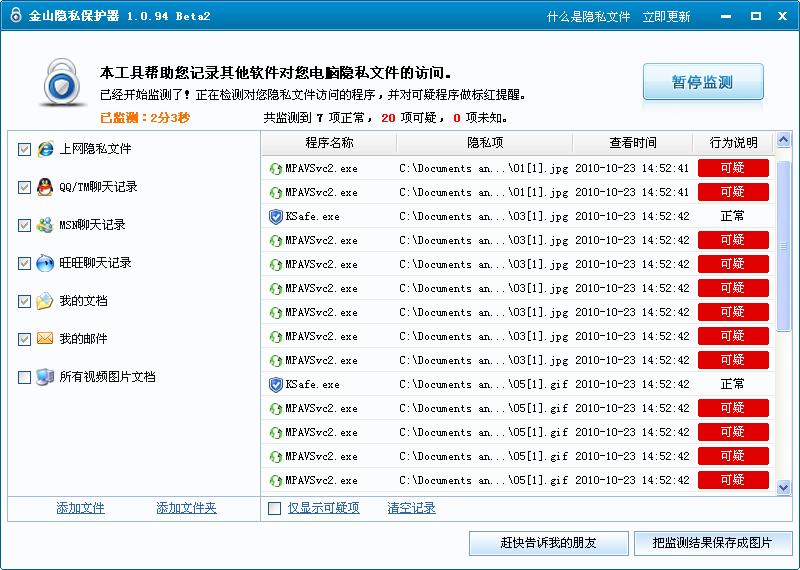This screenshot has height=570, width=800.
Task: Click the lock icon in title bar
Action: click(x=16, y=15)
